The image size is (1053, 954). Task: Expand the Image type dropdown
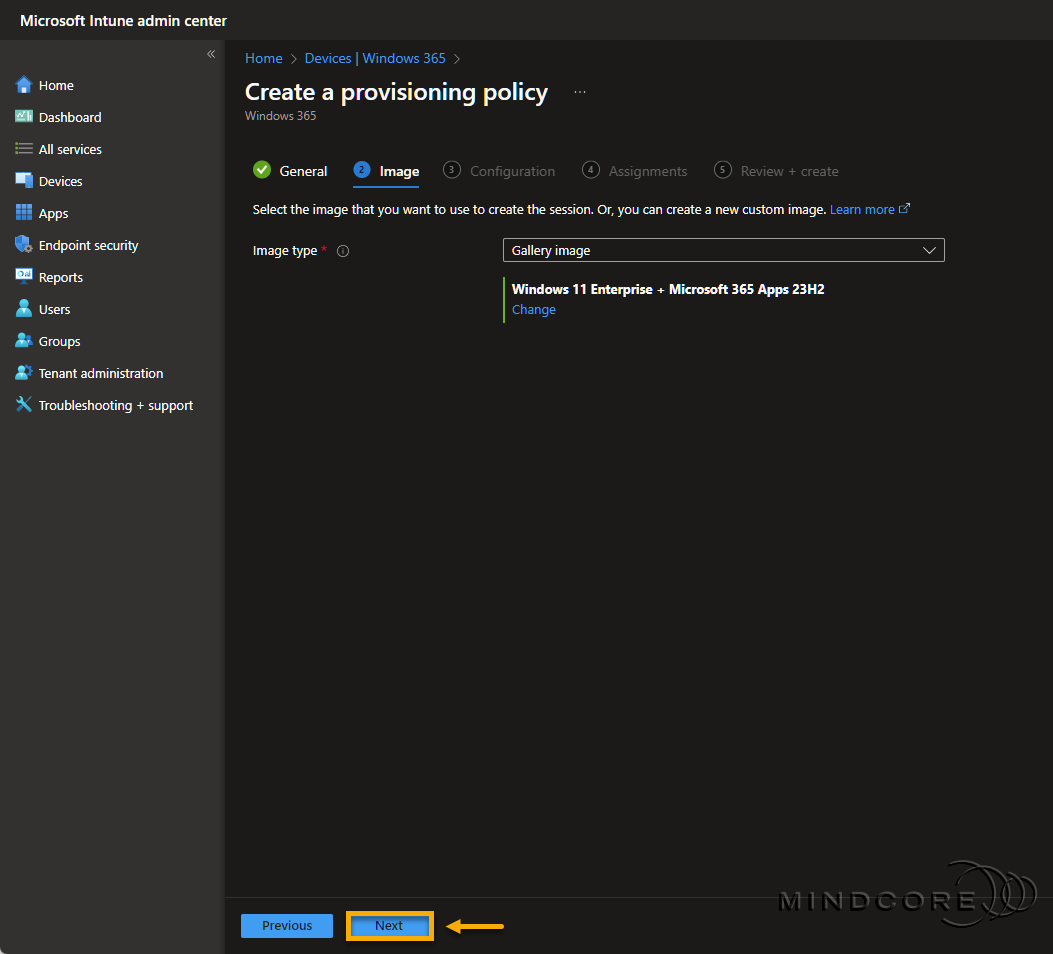(723, 250)
